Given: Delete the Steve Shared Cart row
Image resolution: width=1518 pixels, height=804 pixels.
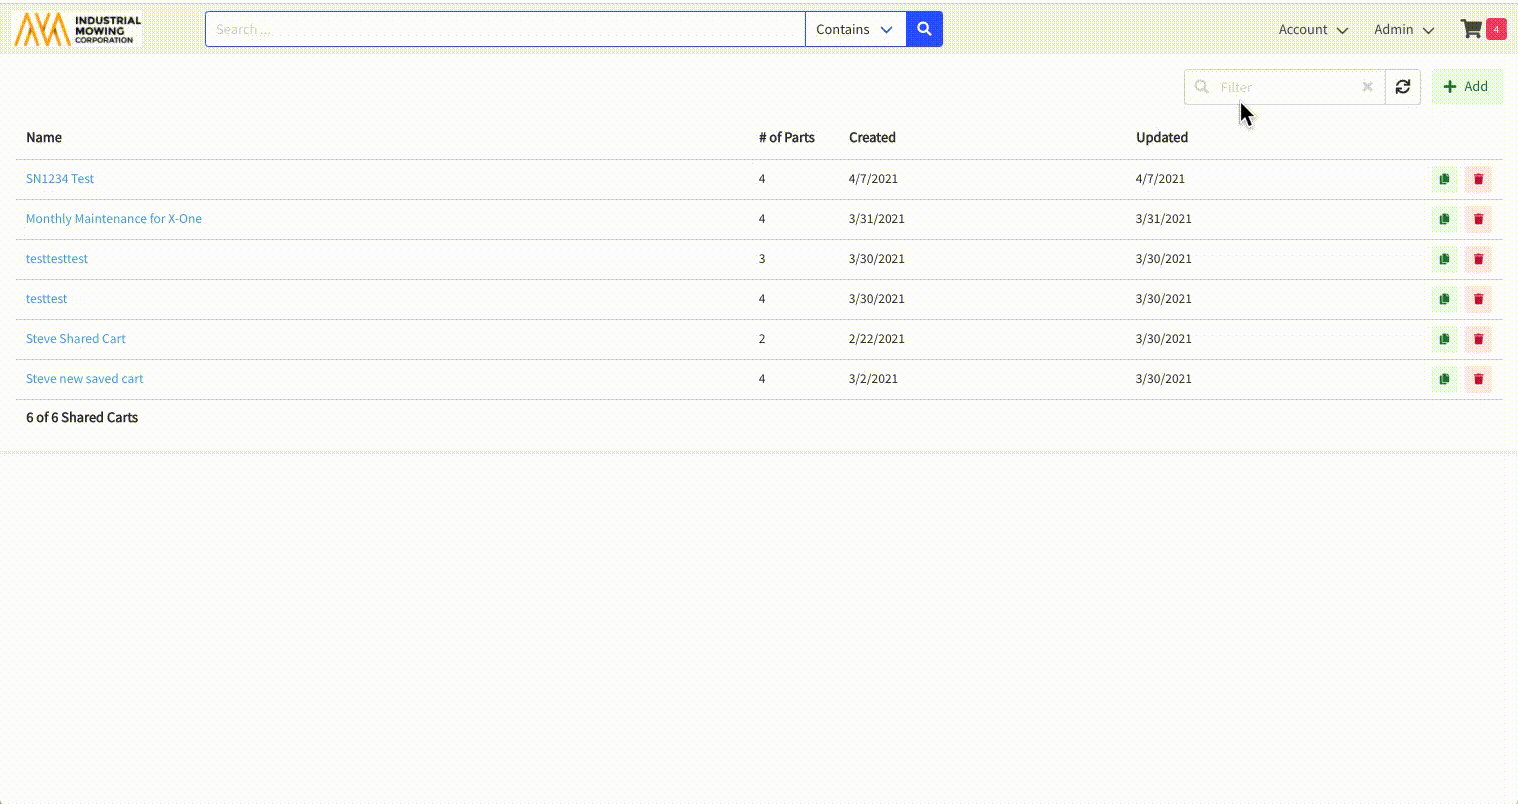Looking at the screenshot, I should click(x=1478, y=339).
